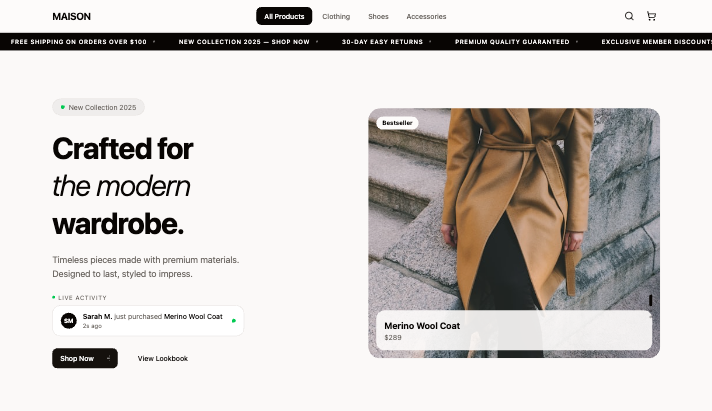Image resolution: width=712 pixels, height=411 pixels.
Task: Click the SM avatar in activity card
Action: coord(69,321)
